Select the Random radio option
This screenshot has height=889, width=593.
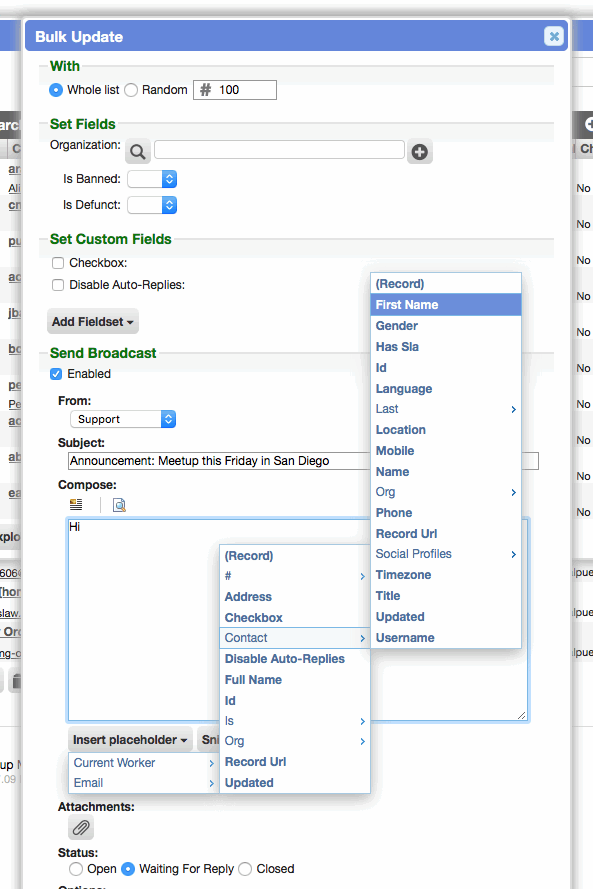point(131,90)
